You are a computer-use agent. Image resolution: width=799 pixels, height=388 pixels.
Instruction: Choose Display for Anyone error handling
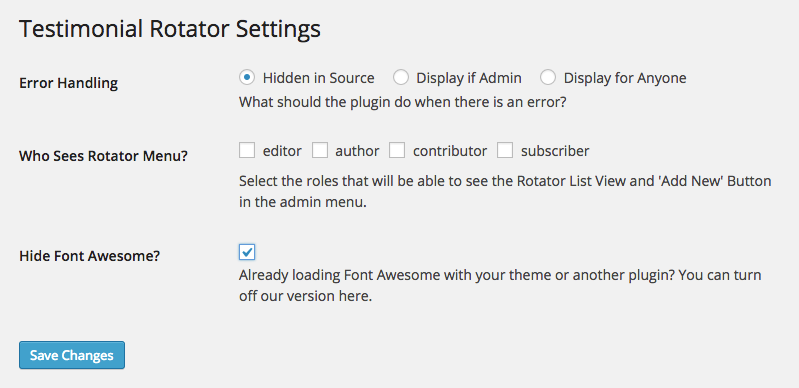548,78
